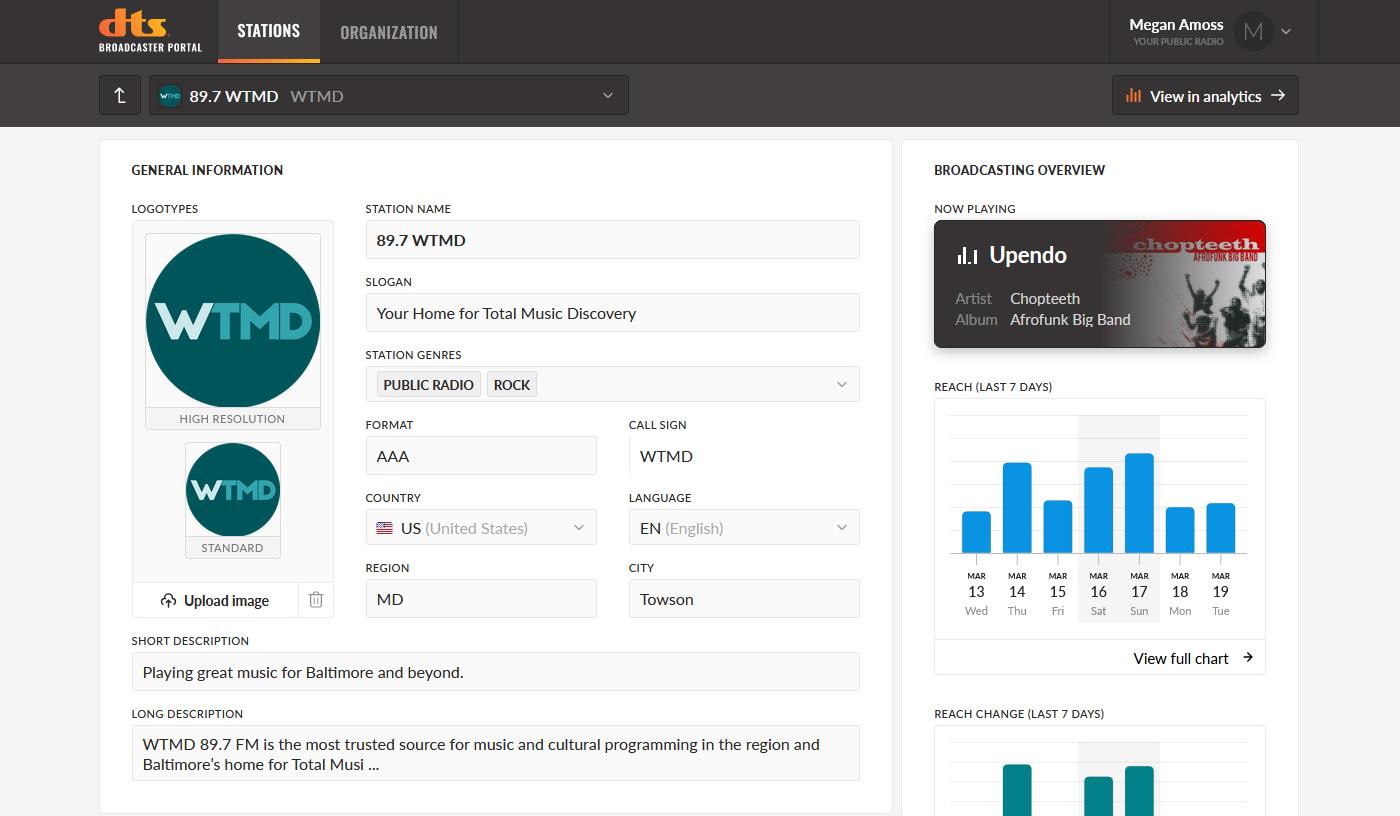Viewport: 1400px width, 816px height.
Task: Click the Short Description field
Action: point(495,672)
